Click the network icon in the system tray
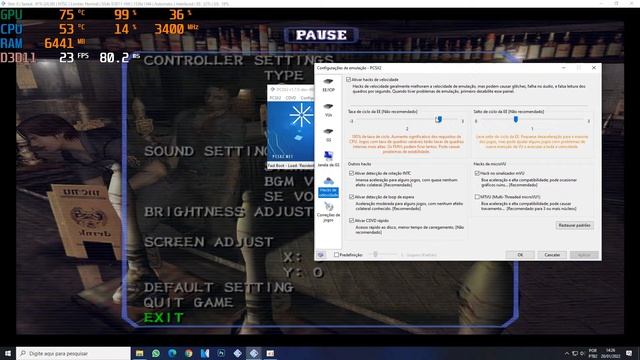The width and height of the screenshot is (640, 360). pyautogui.click(x=575, y=353)
